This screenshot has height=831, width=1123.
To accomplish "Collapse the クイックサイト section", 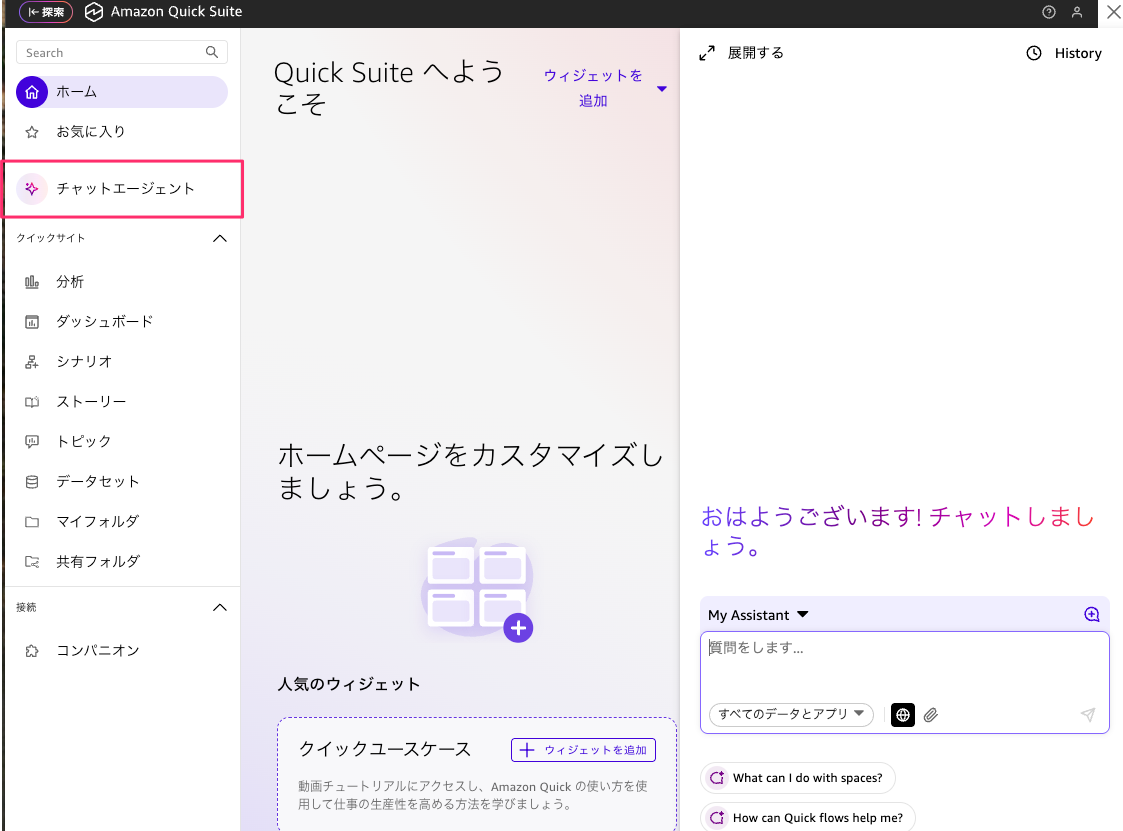I will pos(221,239).
